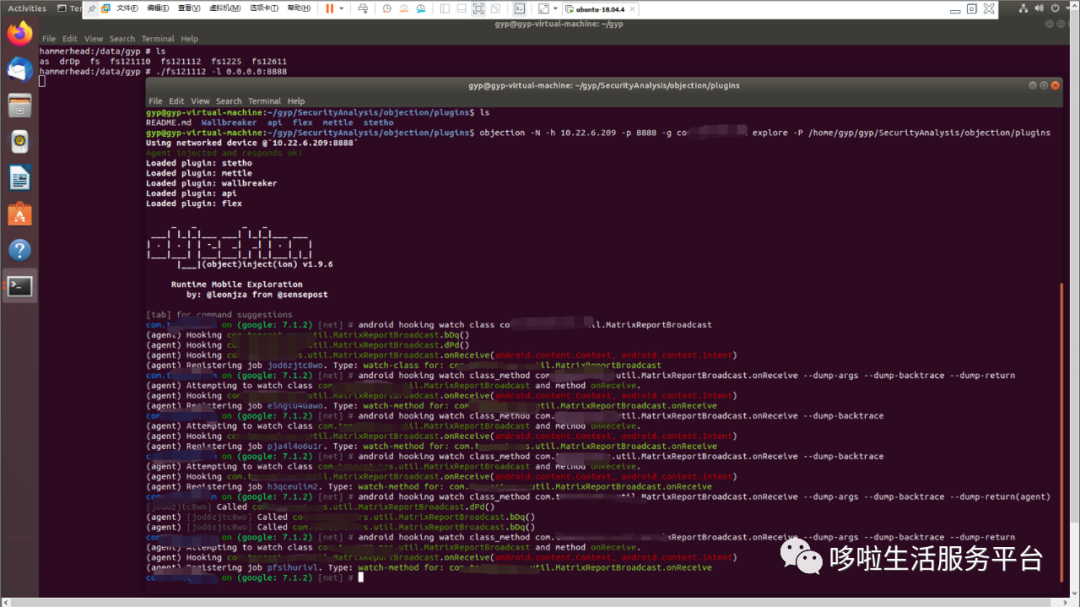Viewport: 1080px width, 607px height.
Task: Click the Terminal icon in the dock
Action: coord(20,286)
